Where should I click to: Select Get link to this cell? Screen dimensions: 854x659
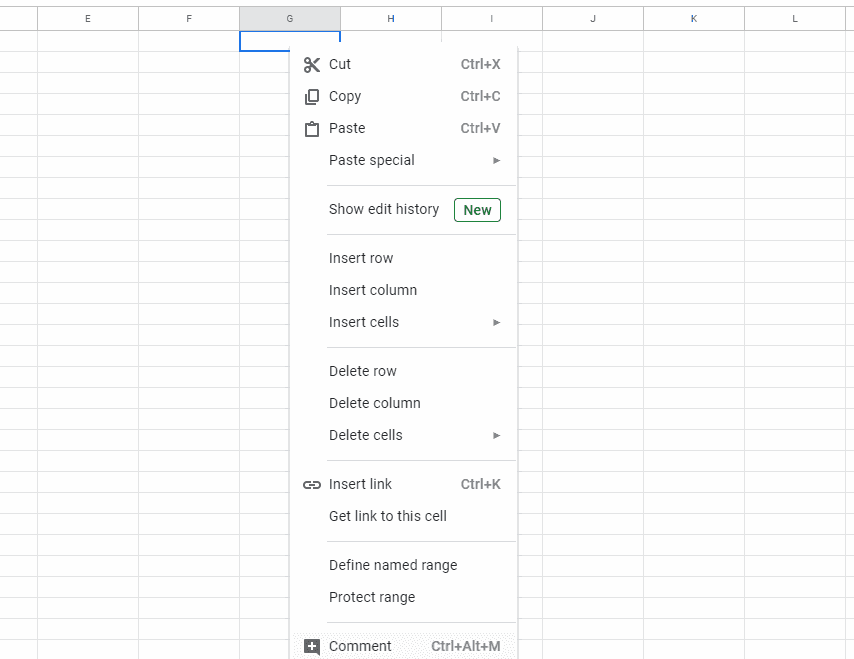pos(388,516)
